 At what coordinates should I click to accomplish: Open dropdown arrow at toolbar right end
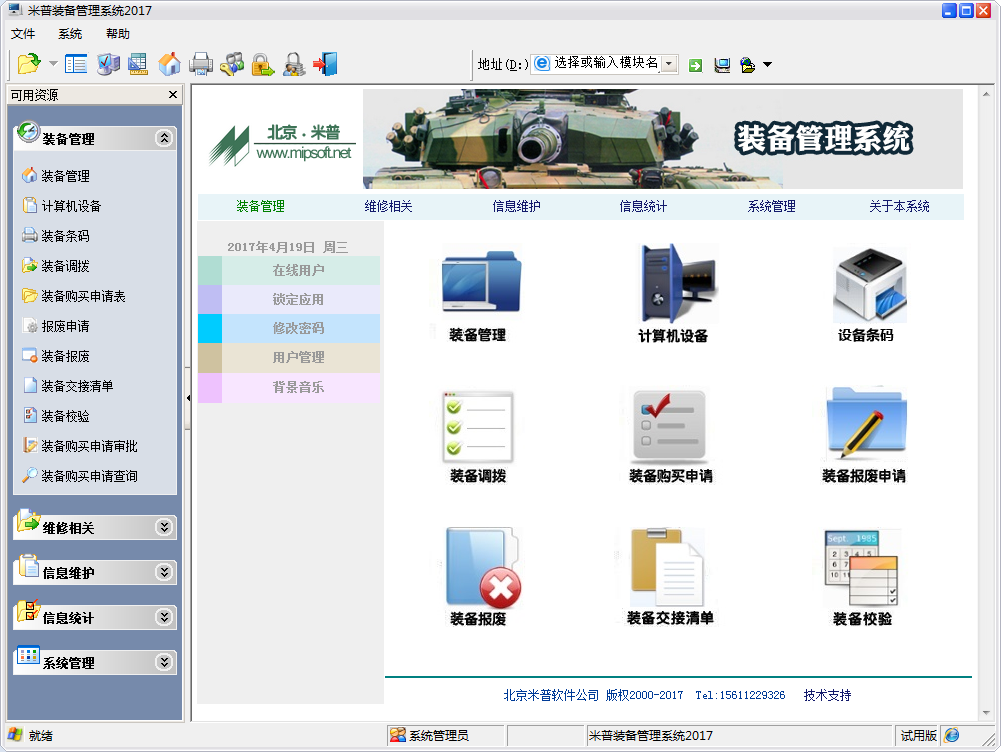coord(767,64)
